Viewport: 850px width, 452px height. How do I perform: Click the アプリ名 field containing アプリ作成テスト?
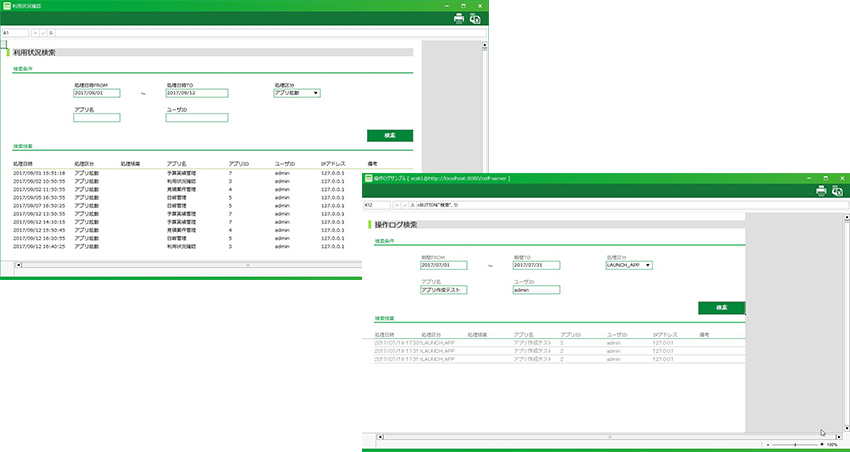click(443, 290)
